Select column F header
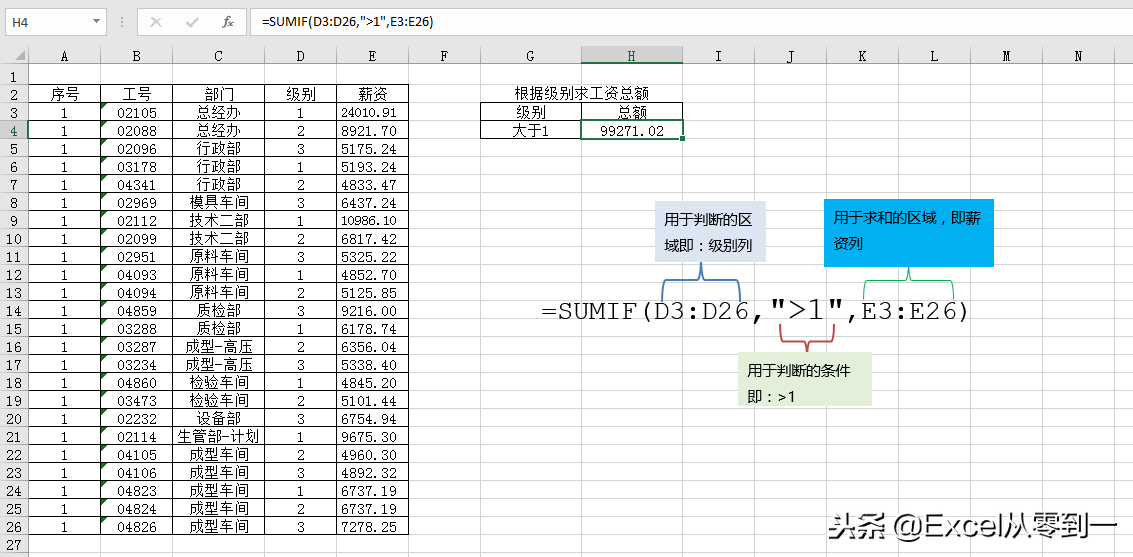1133x557 pixels. click(x=444, y=56)
